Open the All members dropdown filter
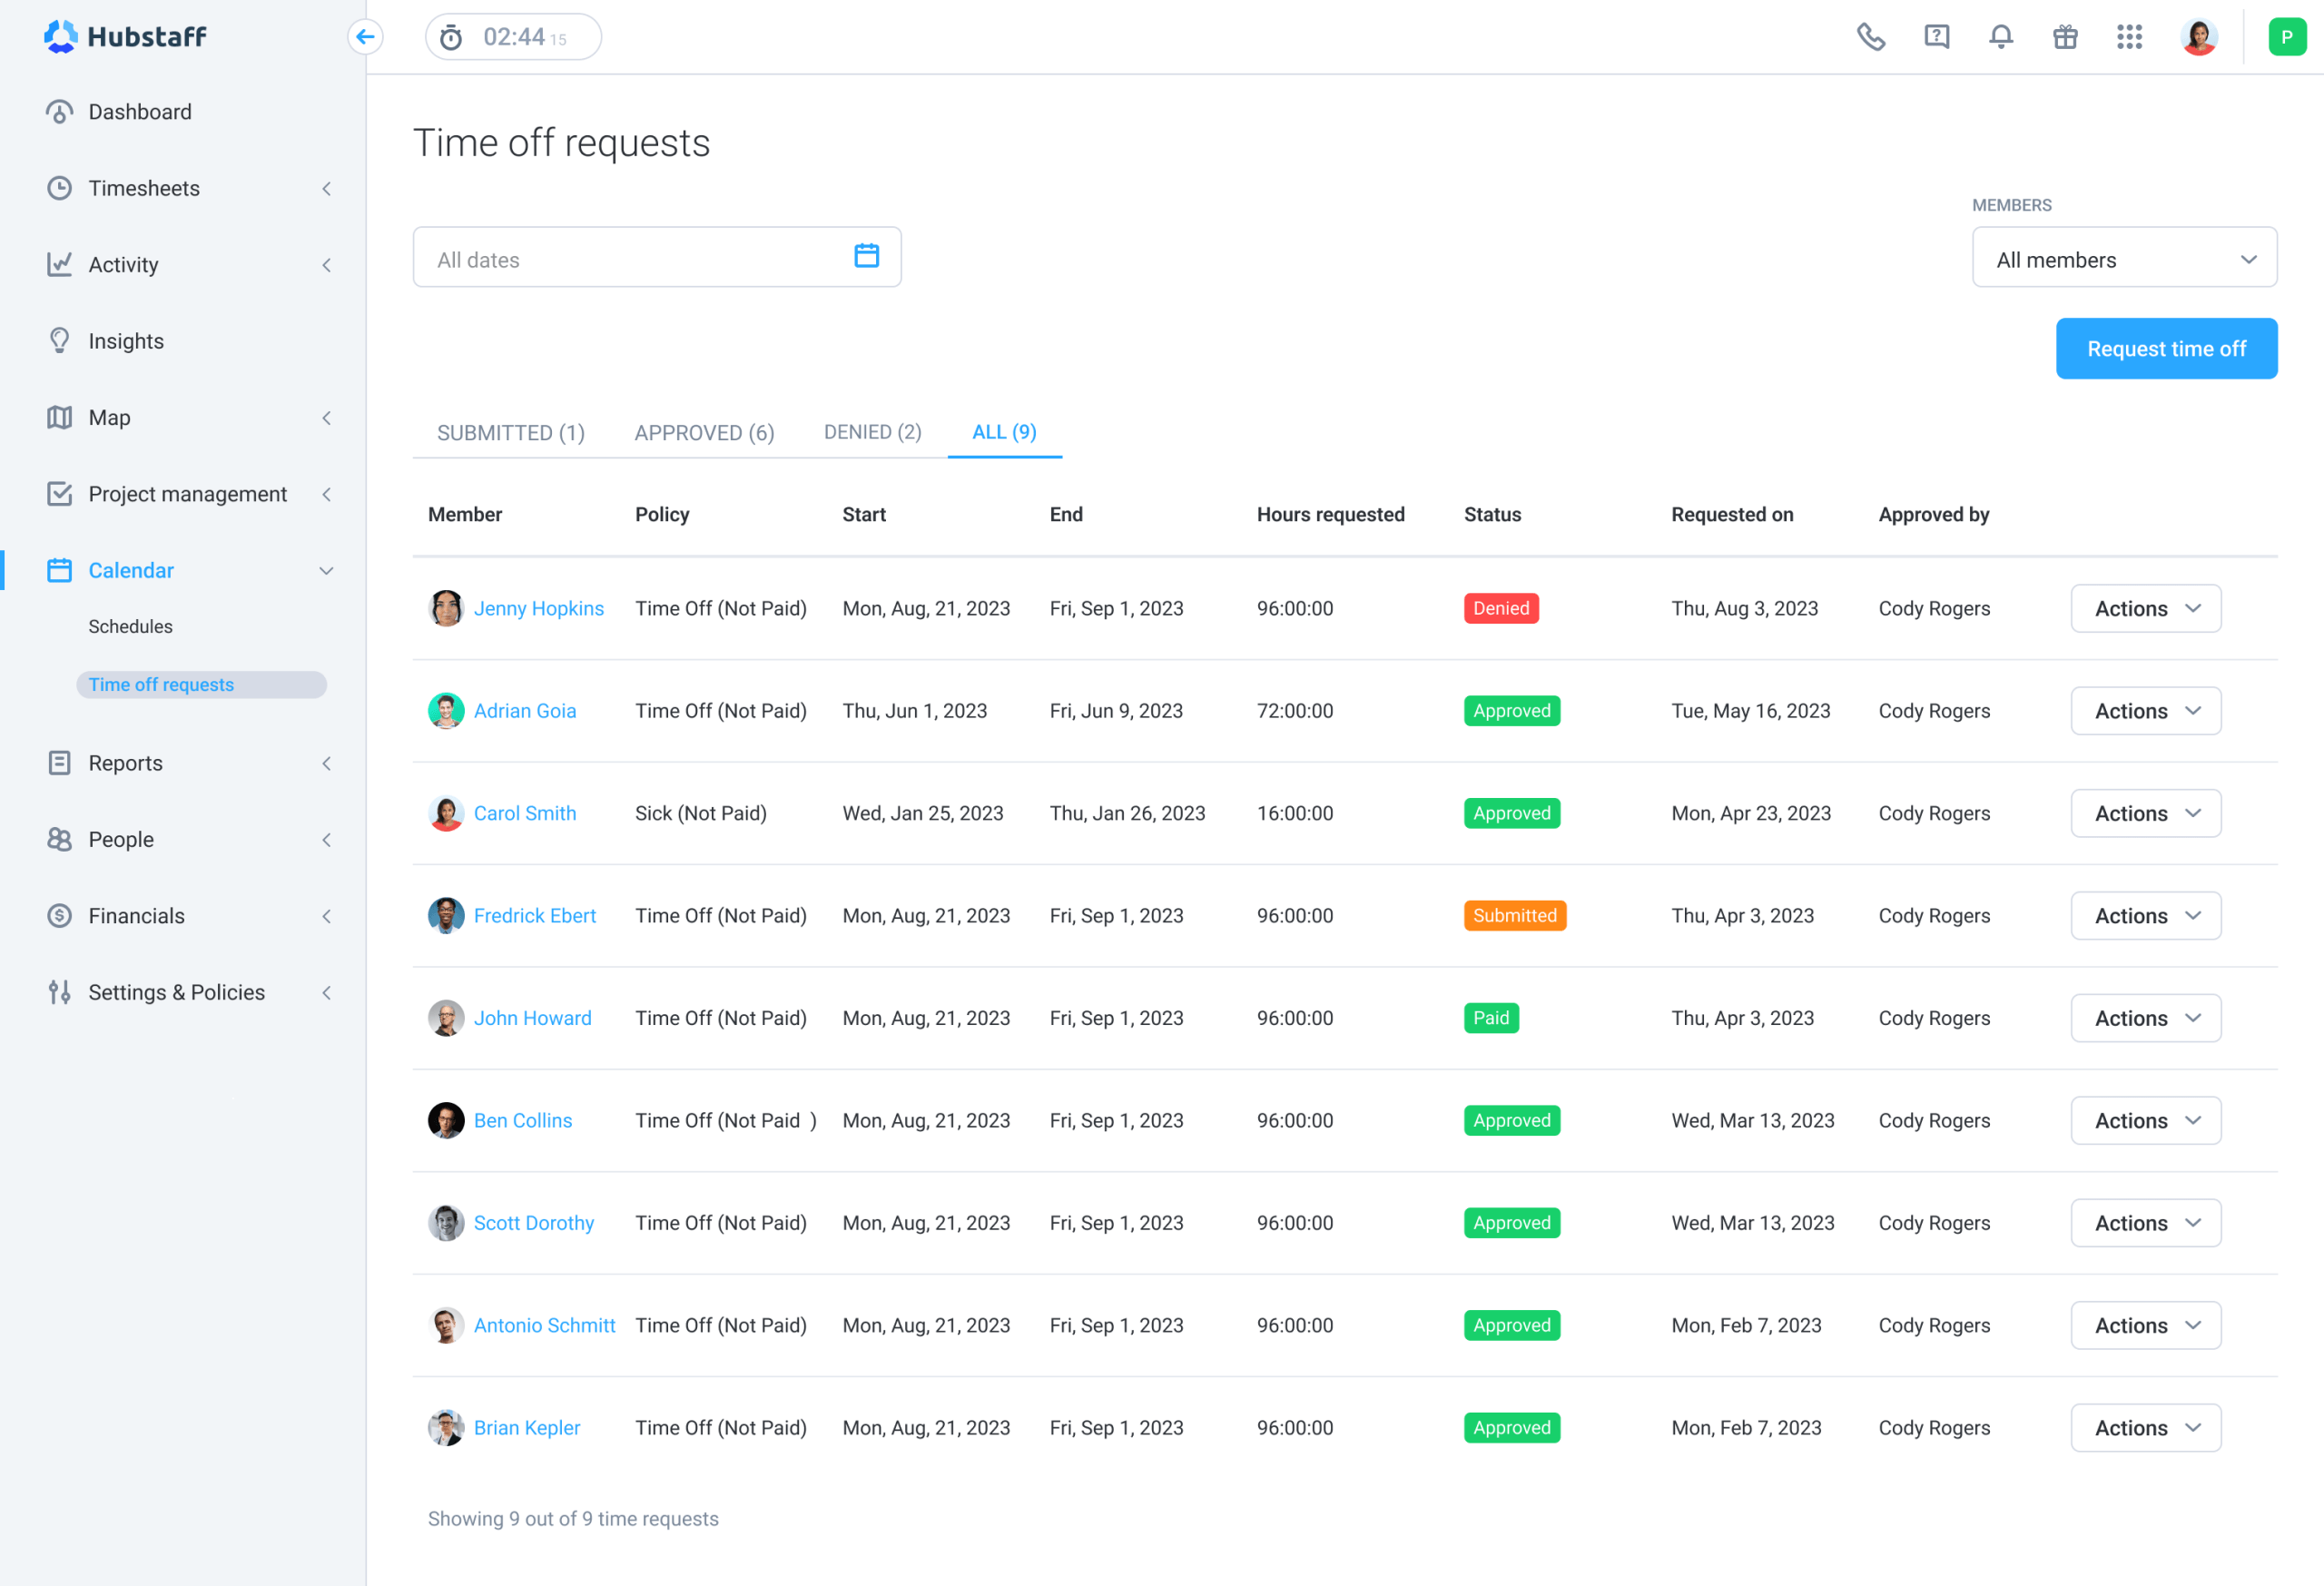Viewport: 2324px width, 1586px height. click(x=2119, y=260)
